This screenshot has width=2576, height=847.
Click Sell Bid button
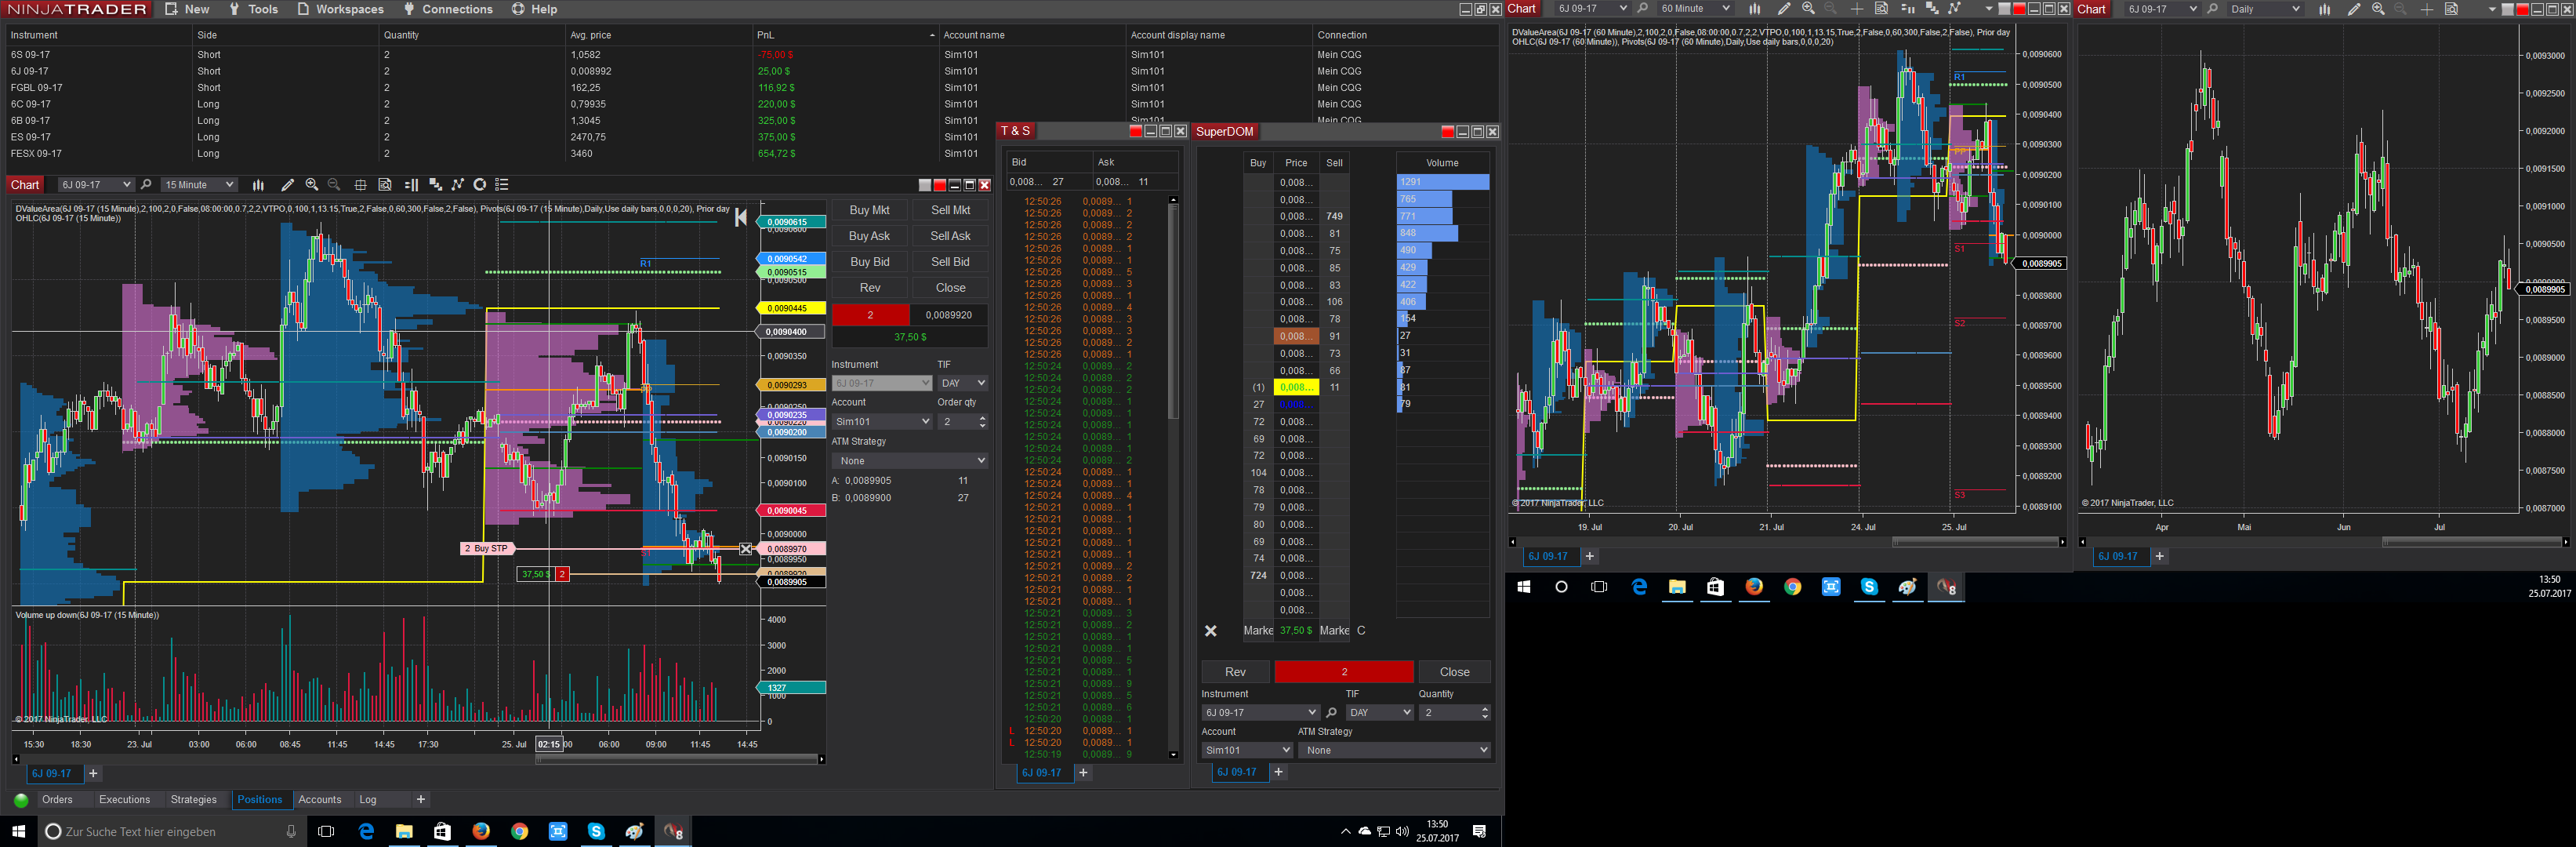(950, 262)
